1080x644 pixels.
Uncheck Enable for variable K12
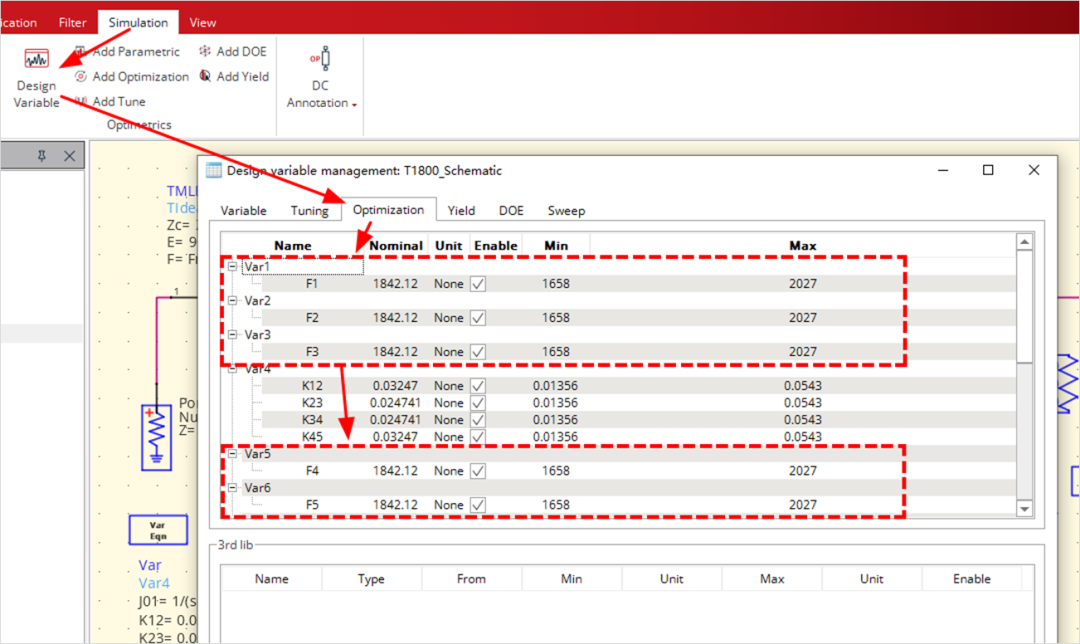(478, 386)
